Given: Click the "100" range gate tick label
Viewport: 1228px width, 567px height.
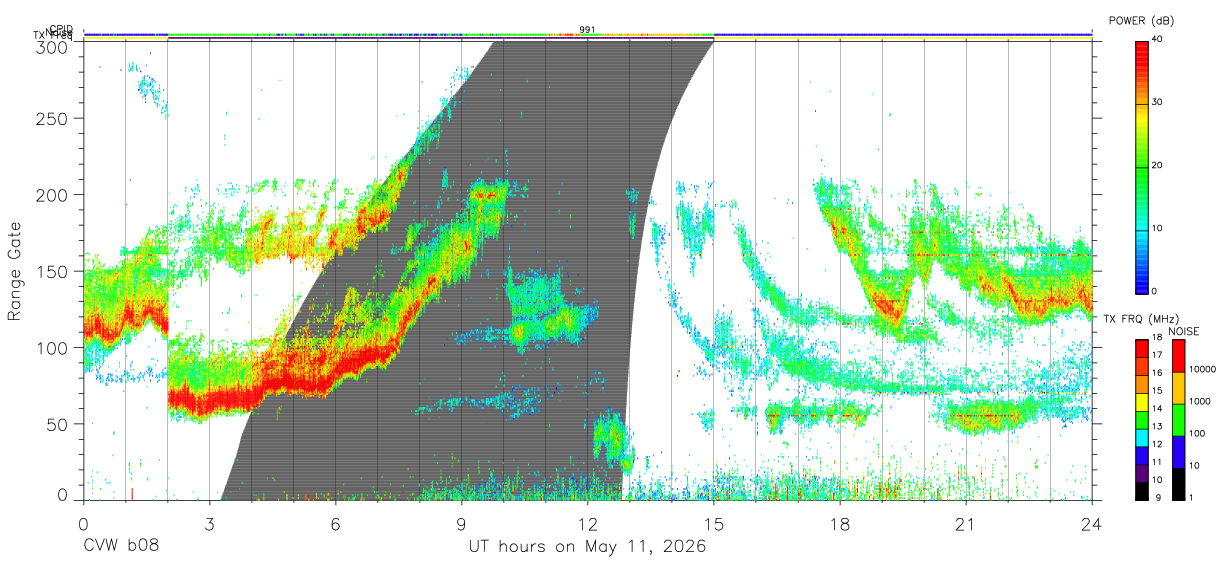Looking at the screenshot, I should (x=50, y=347).
